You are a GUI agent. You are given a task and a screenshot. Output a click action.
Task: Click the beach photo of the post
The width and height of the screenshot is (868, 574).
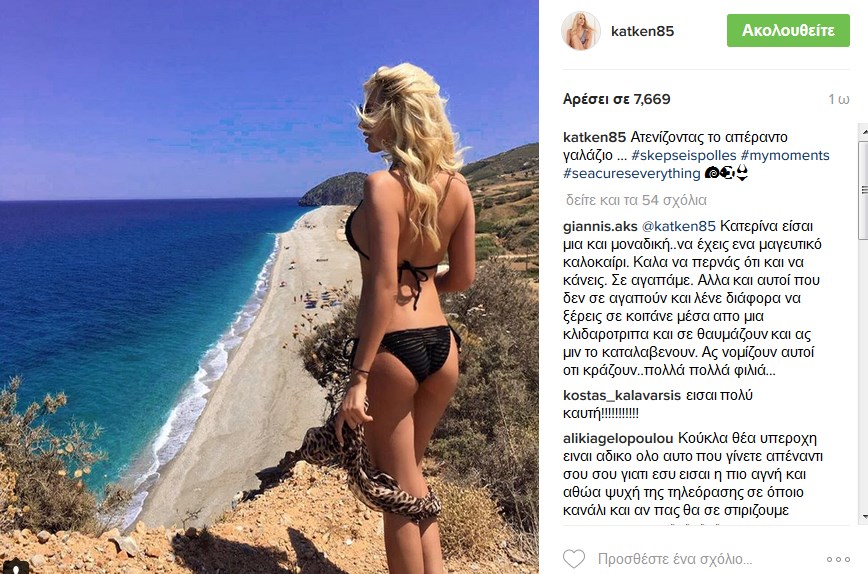pos(269,287)
